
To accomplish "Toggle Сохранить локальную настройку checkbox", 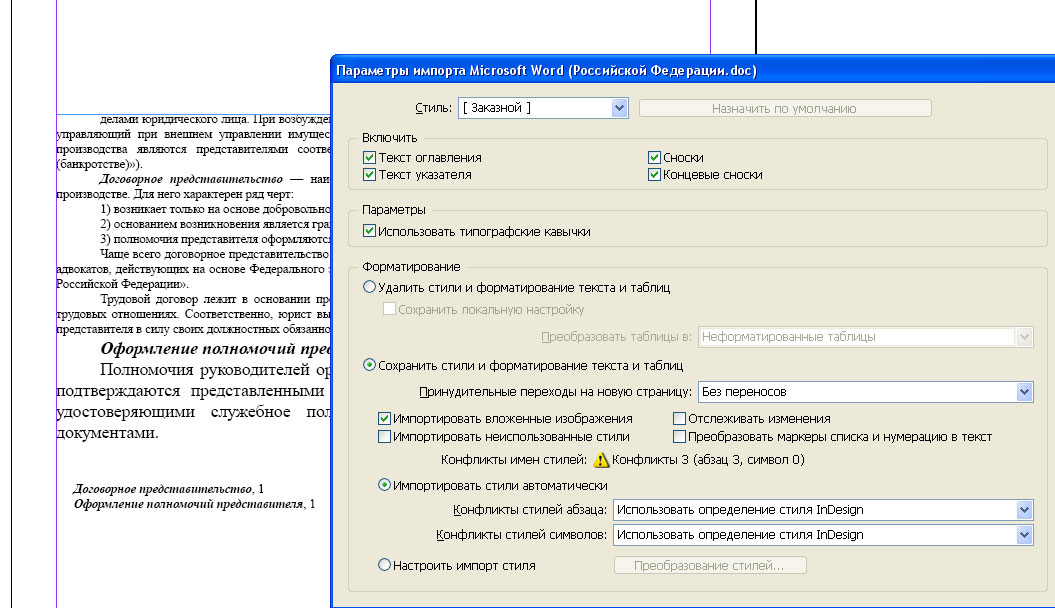I will pos(389,309).
